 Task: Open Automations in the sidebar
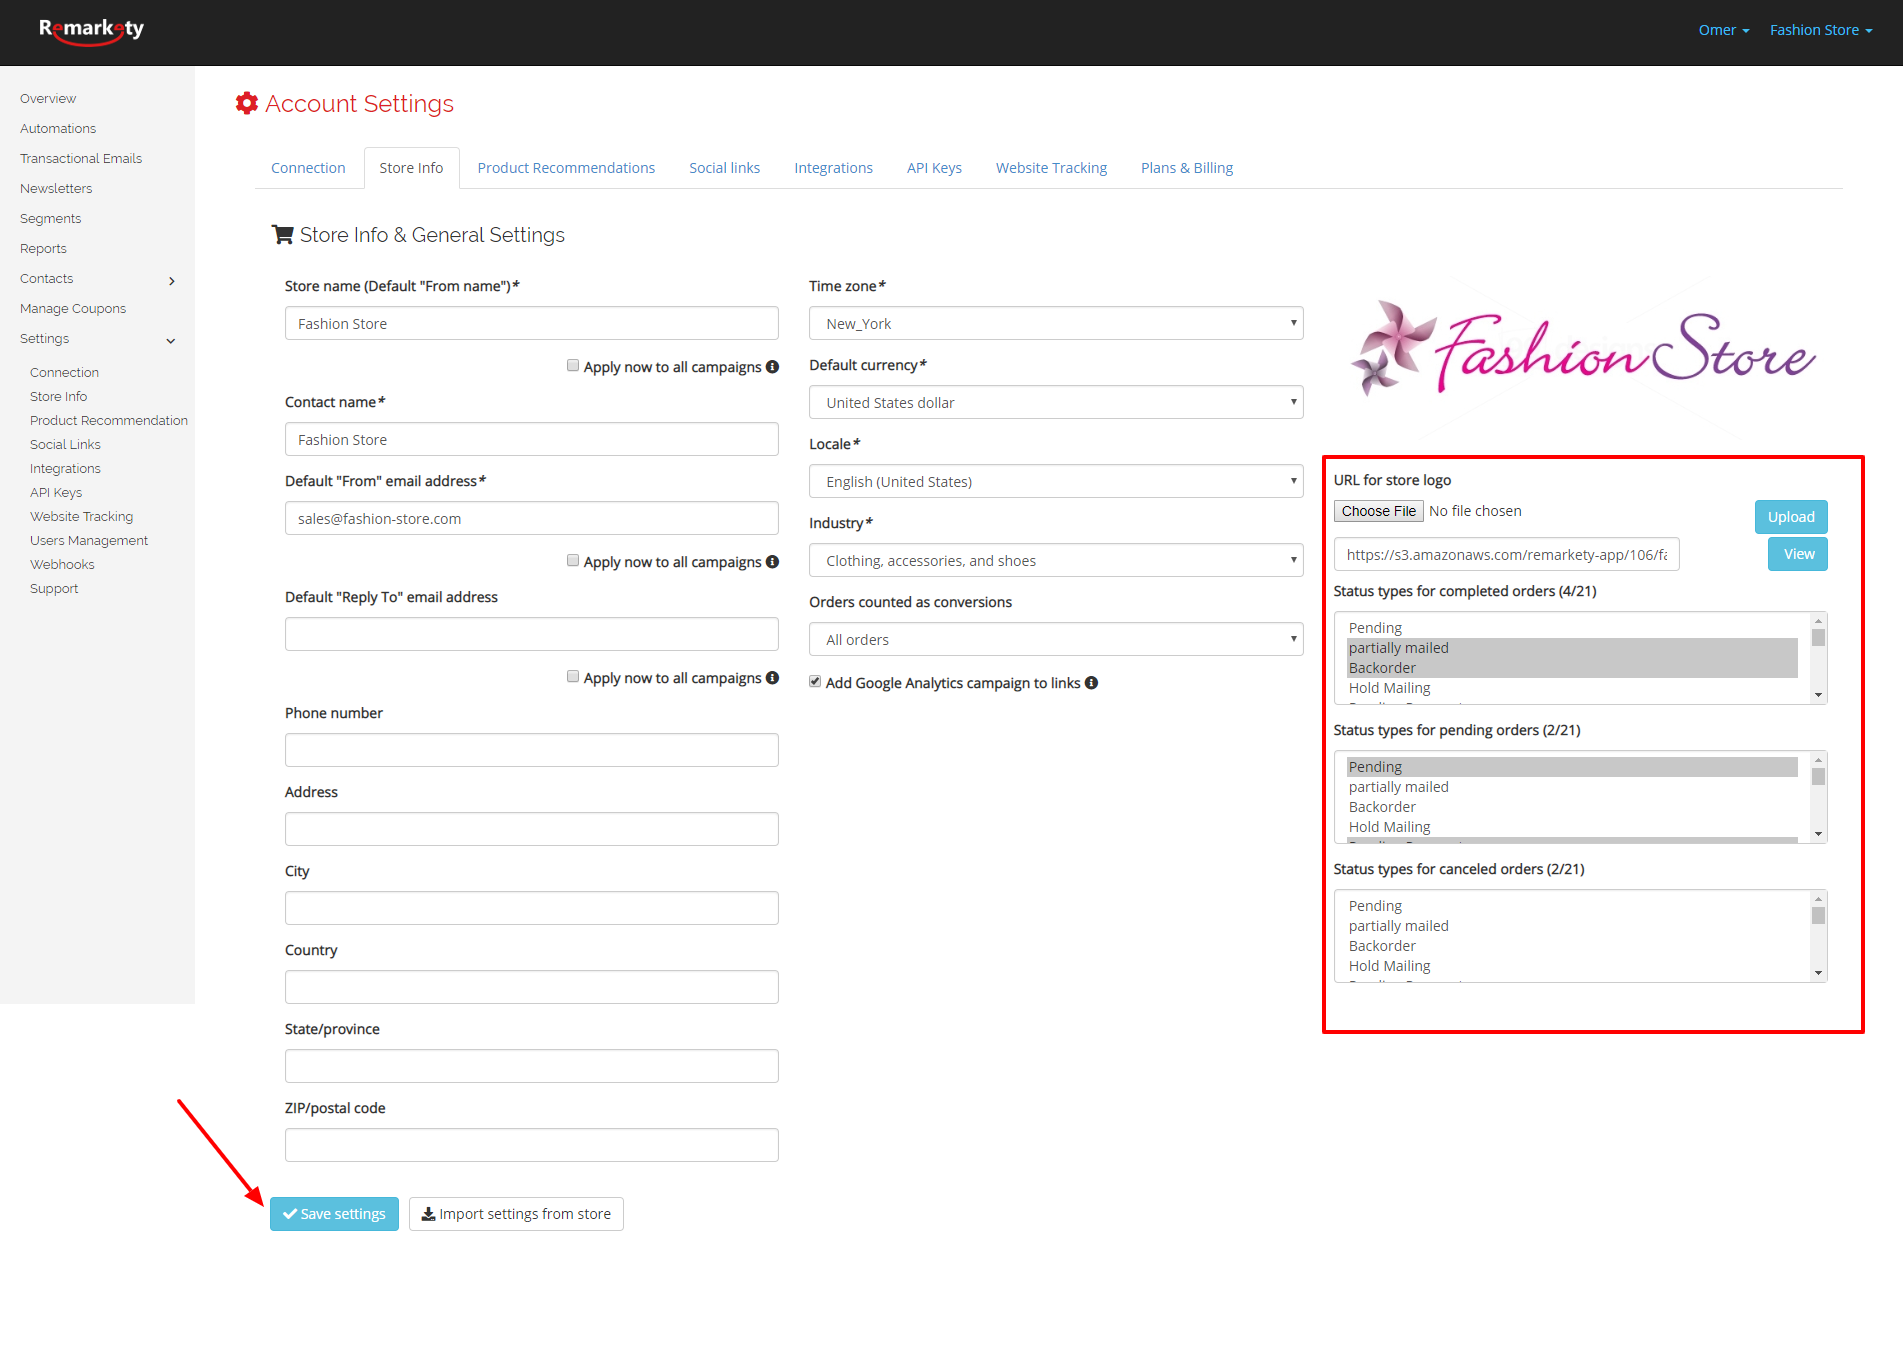click(x=58, y=129)
